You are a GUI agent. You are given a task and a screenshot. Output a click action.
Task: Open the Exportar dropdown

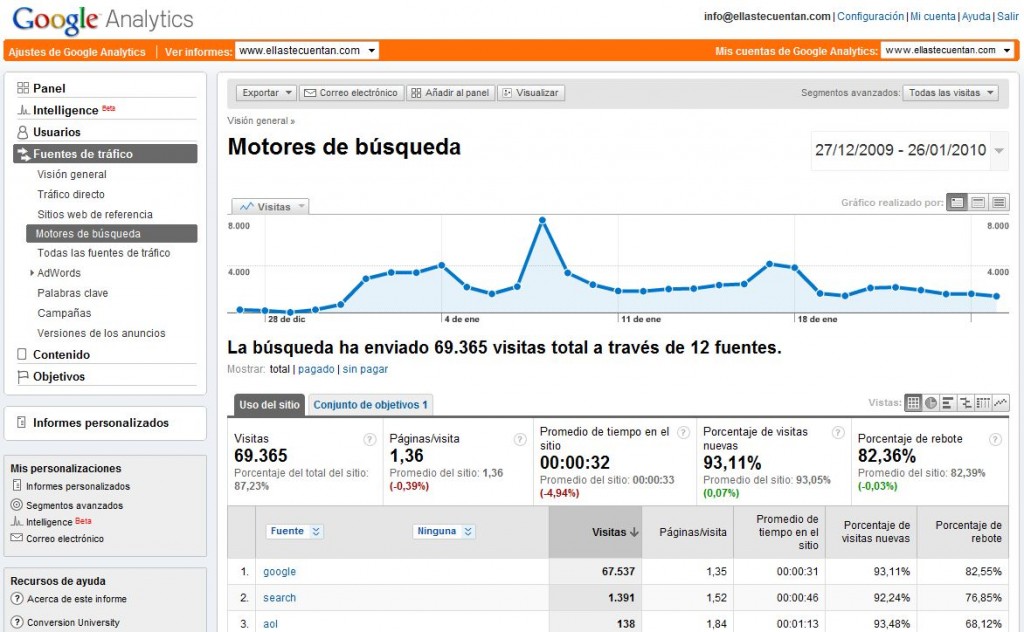click(x=266, y=93)
